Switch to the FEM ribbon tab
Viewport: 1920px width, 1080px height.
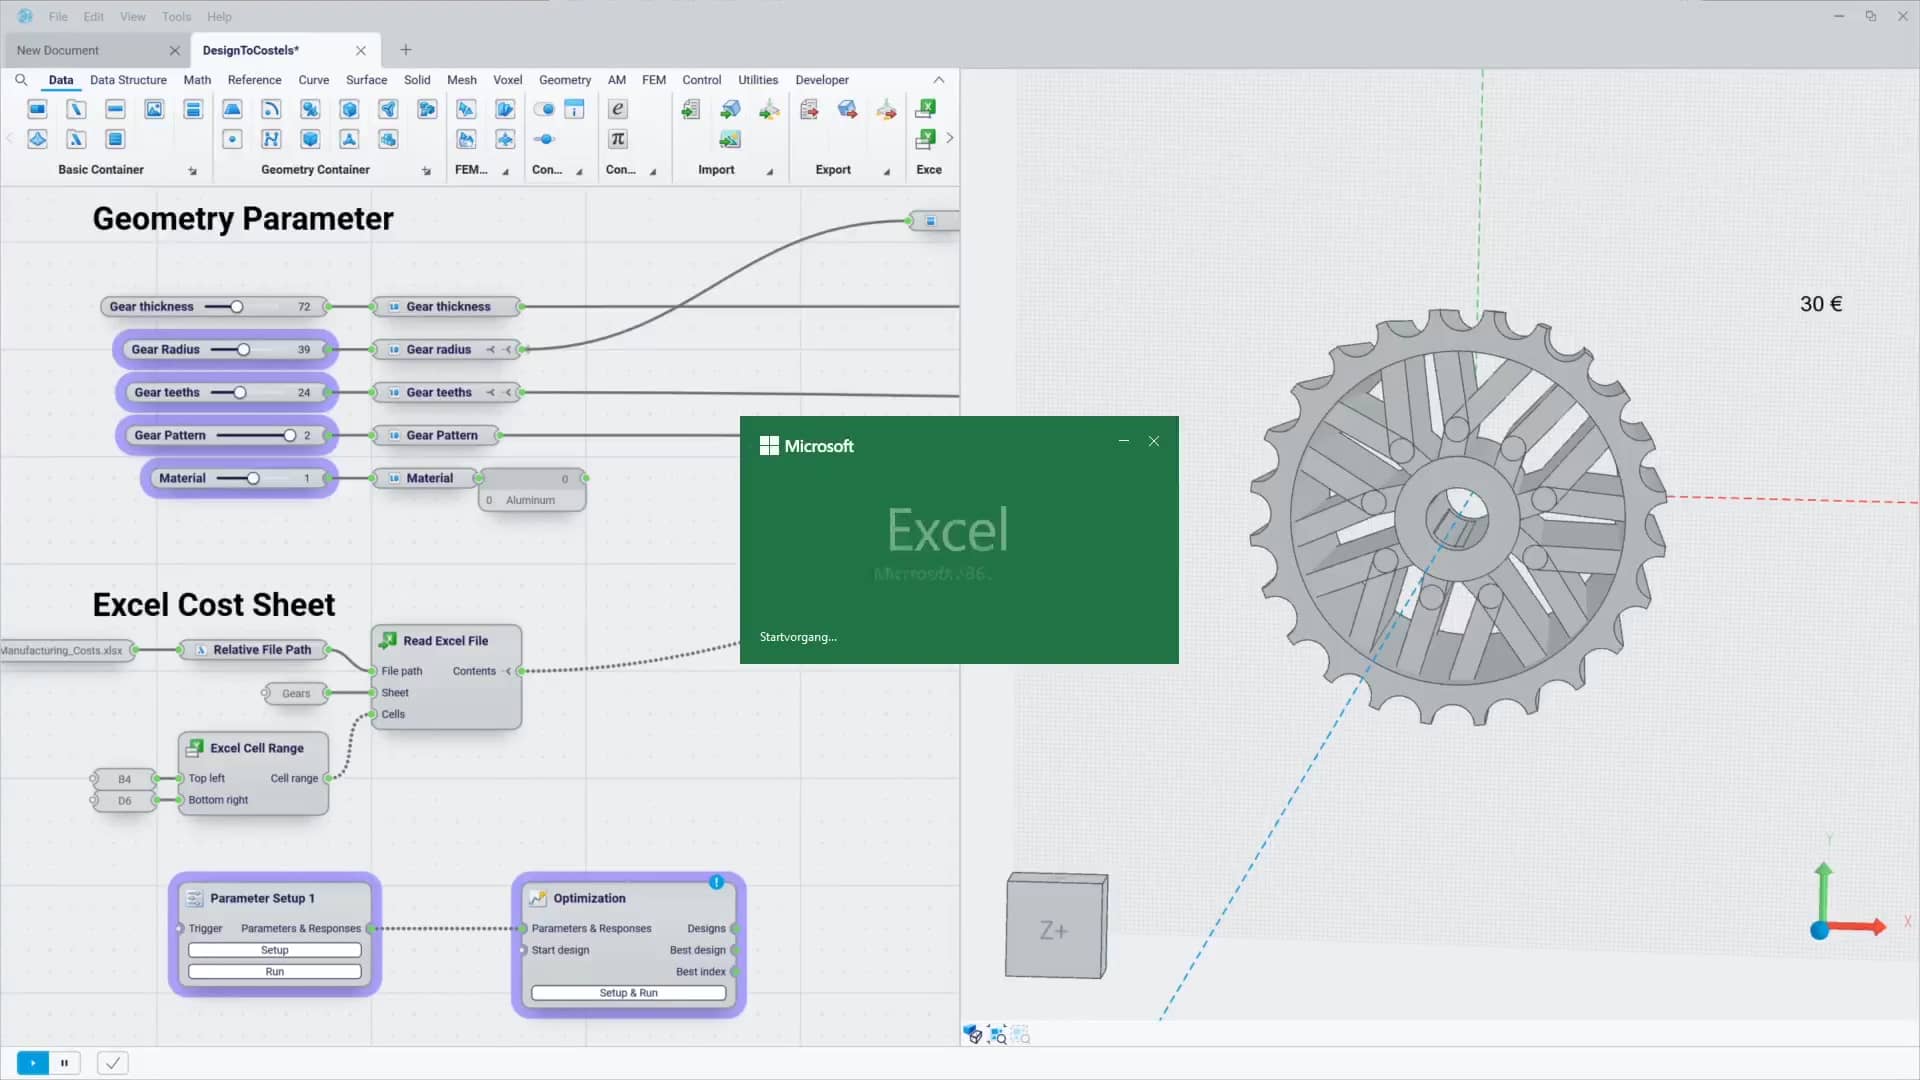pos(654,80)
